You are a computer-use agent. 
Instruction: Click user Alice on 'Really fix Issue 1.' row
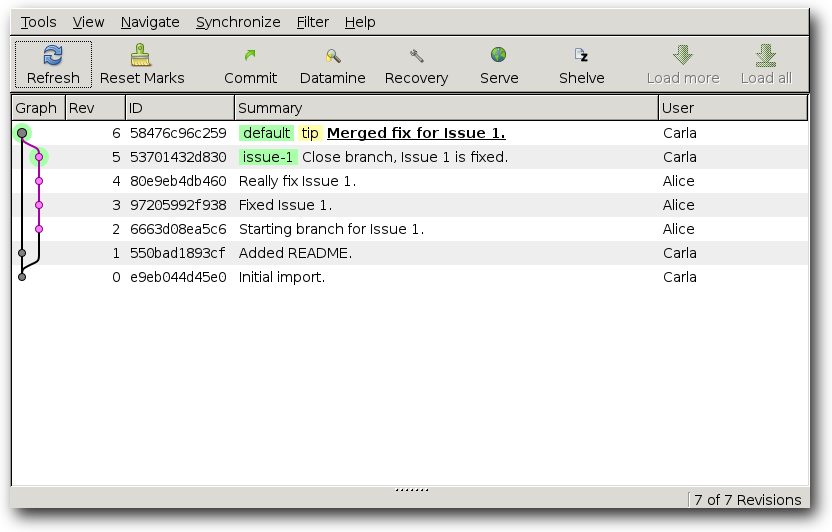coord(679,181)
